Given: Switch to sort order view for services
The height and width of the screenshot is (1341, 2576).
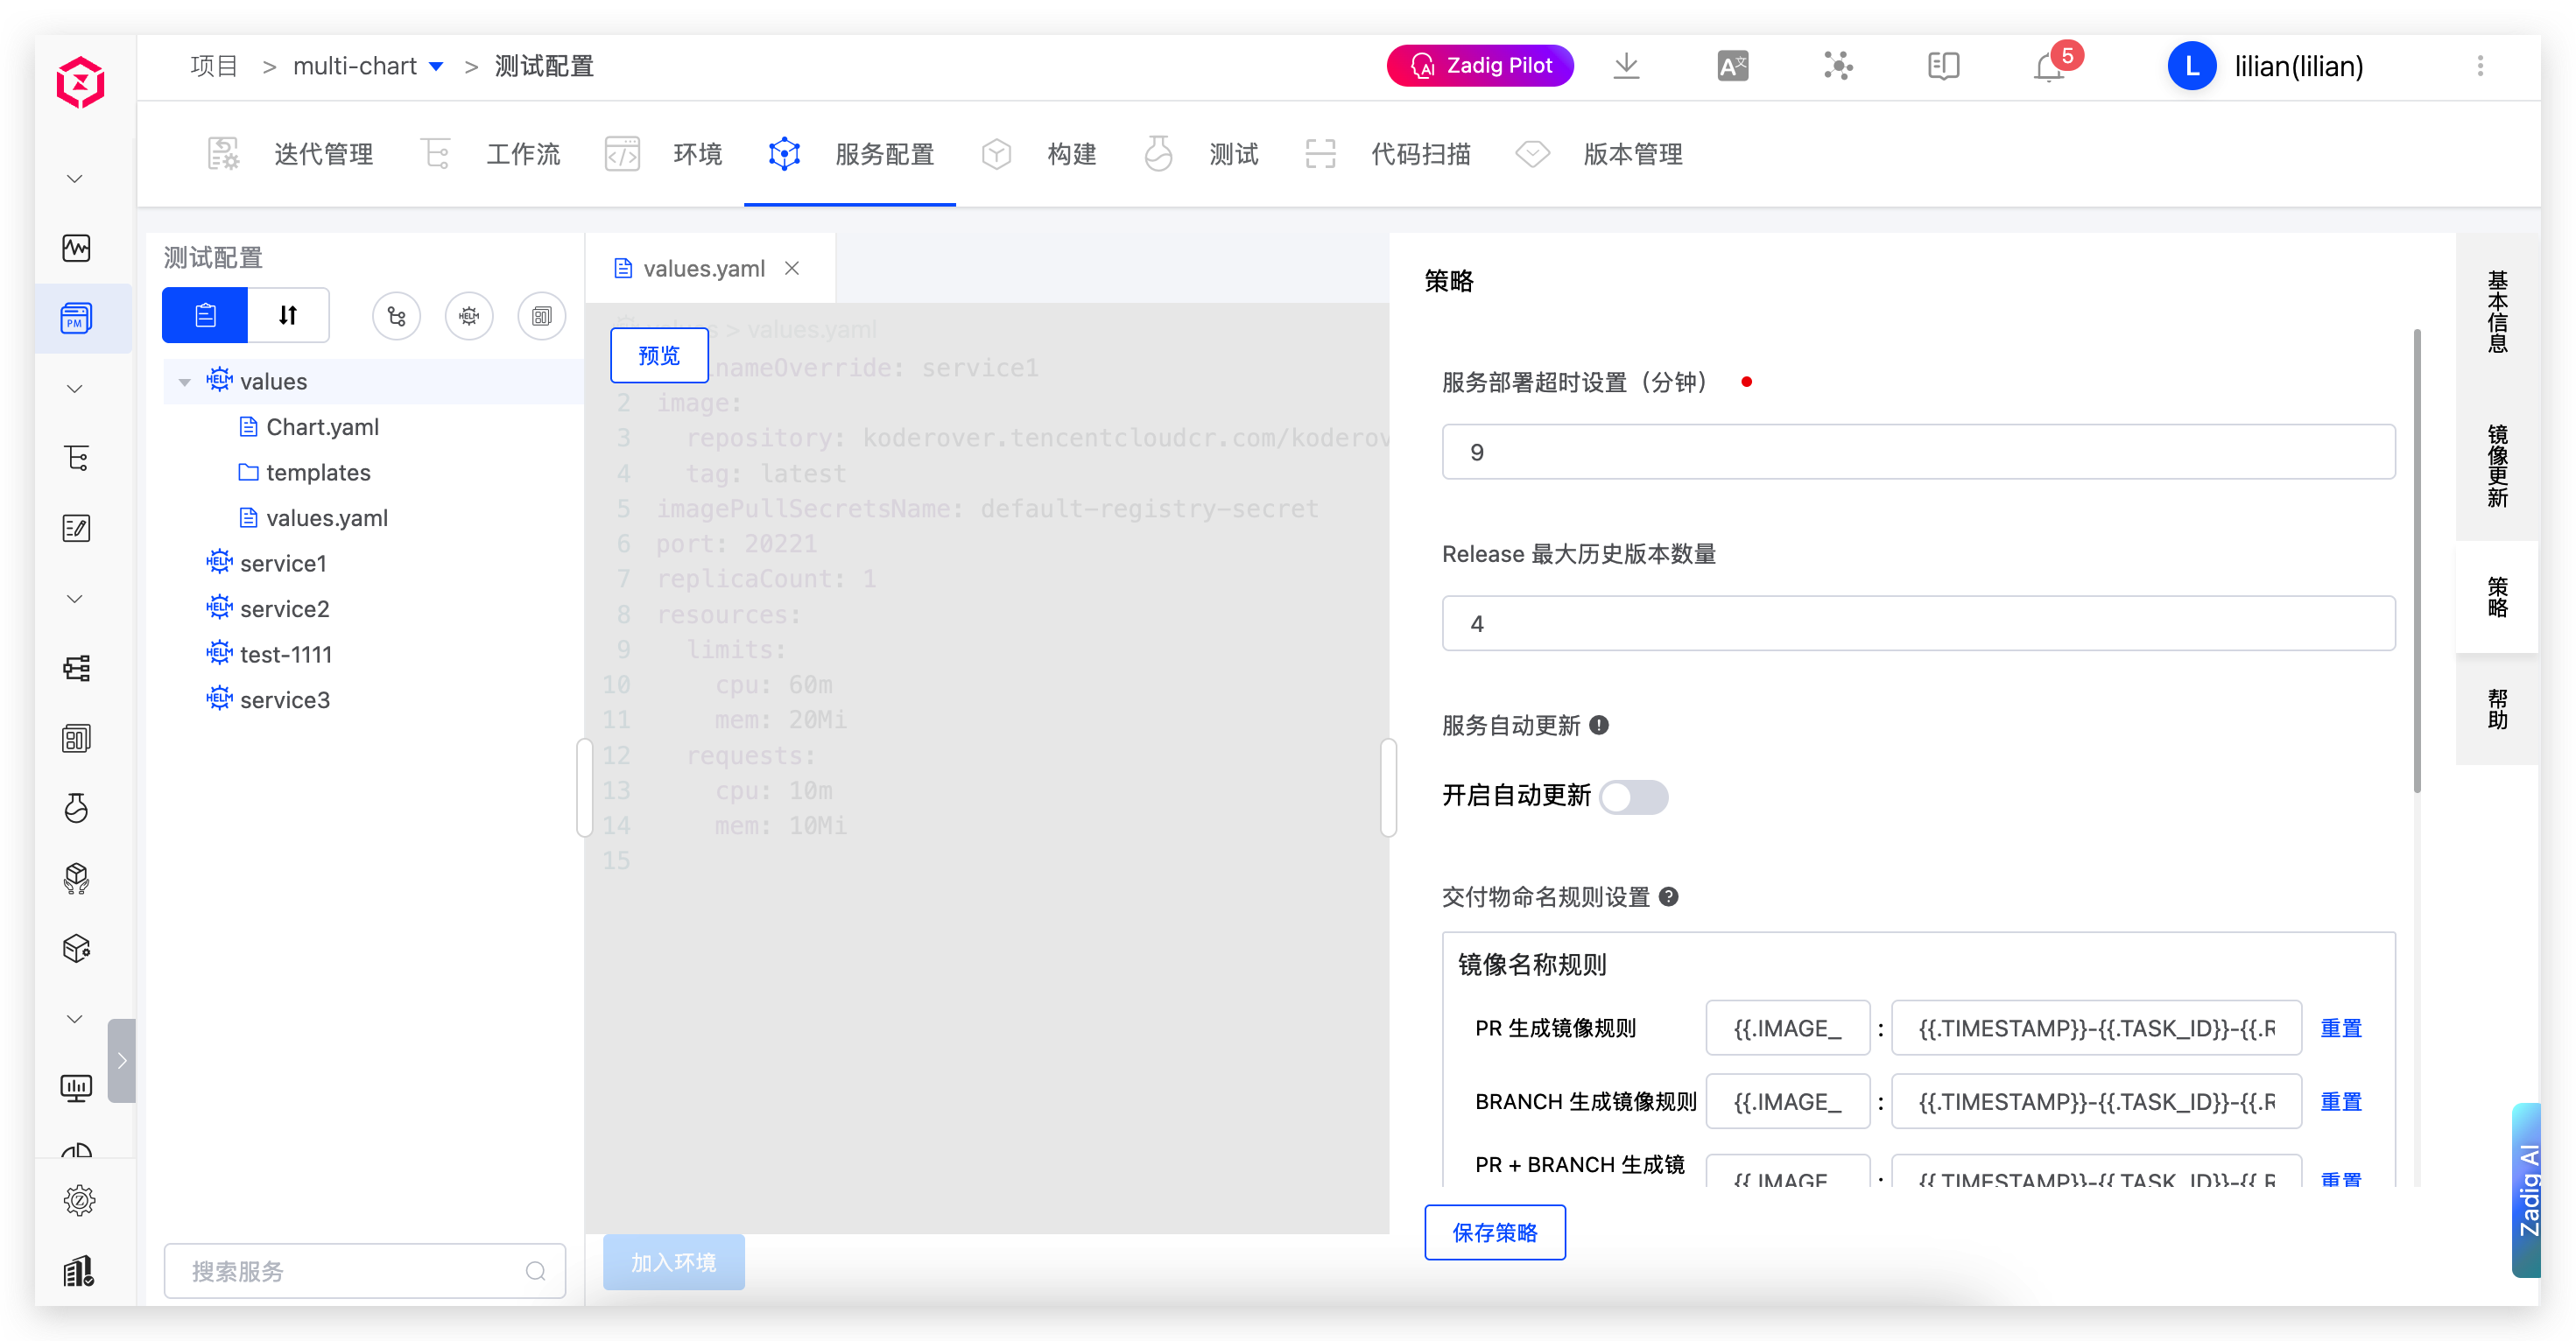Looking at the screenshot, I should pos(287,314).
